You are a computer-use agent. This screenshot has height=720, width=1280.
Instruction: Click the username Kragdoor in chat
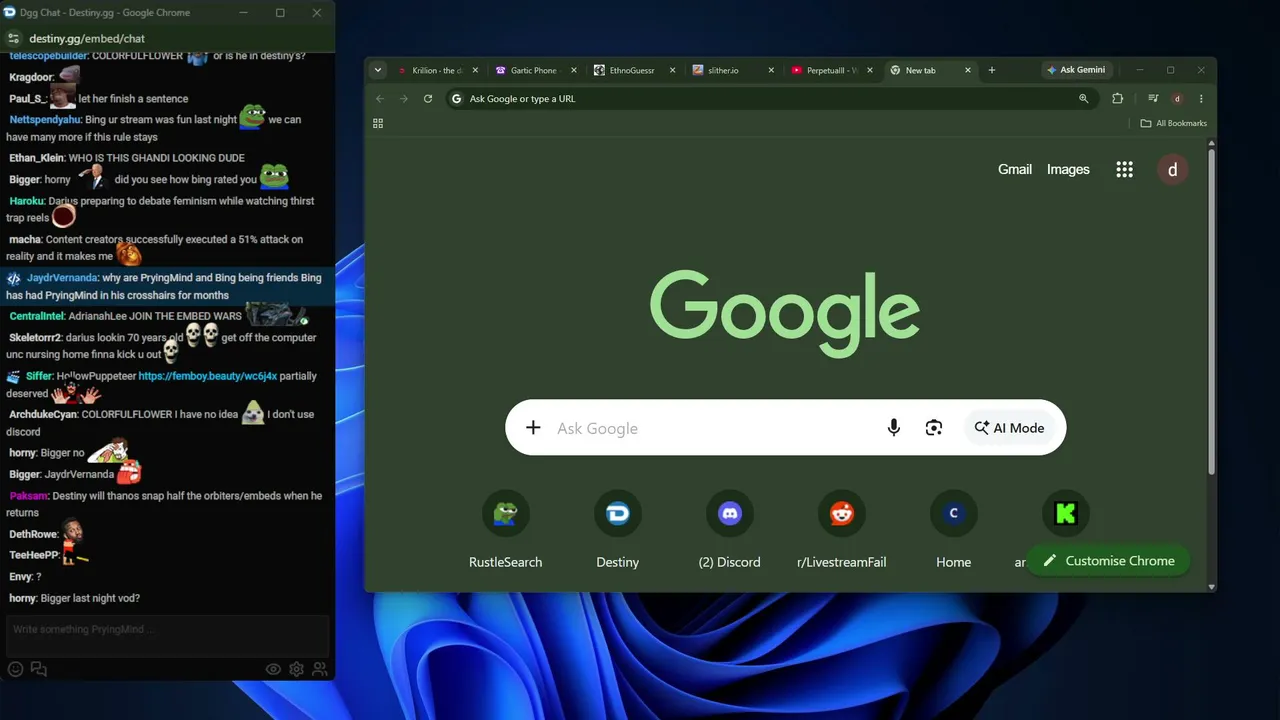click(x=31, y=77)
